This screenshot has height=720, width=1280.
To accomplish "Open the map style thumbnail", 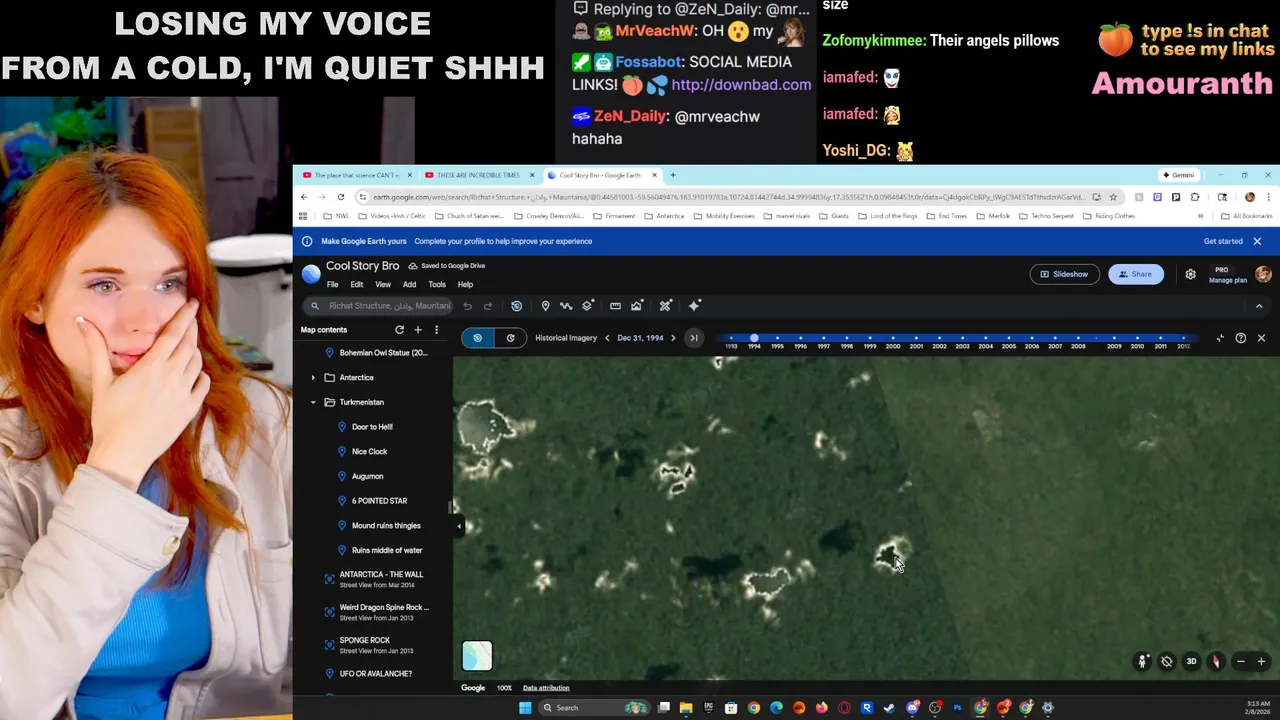I will click(x=477, y=656).
